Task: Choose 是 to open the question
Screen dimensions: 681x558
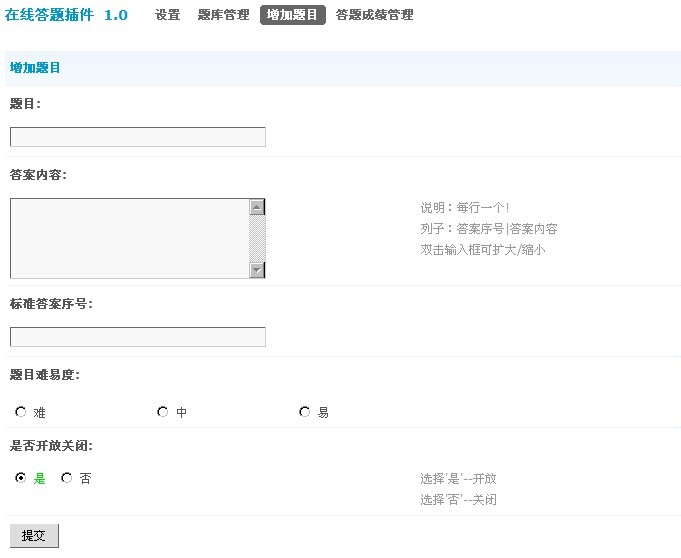Action: tap(21, 478)
